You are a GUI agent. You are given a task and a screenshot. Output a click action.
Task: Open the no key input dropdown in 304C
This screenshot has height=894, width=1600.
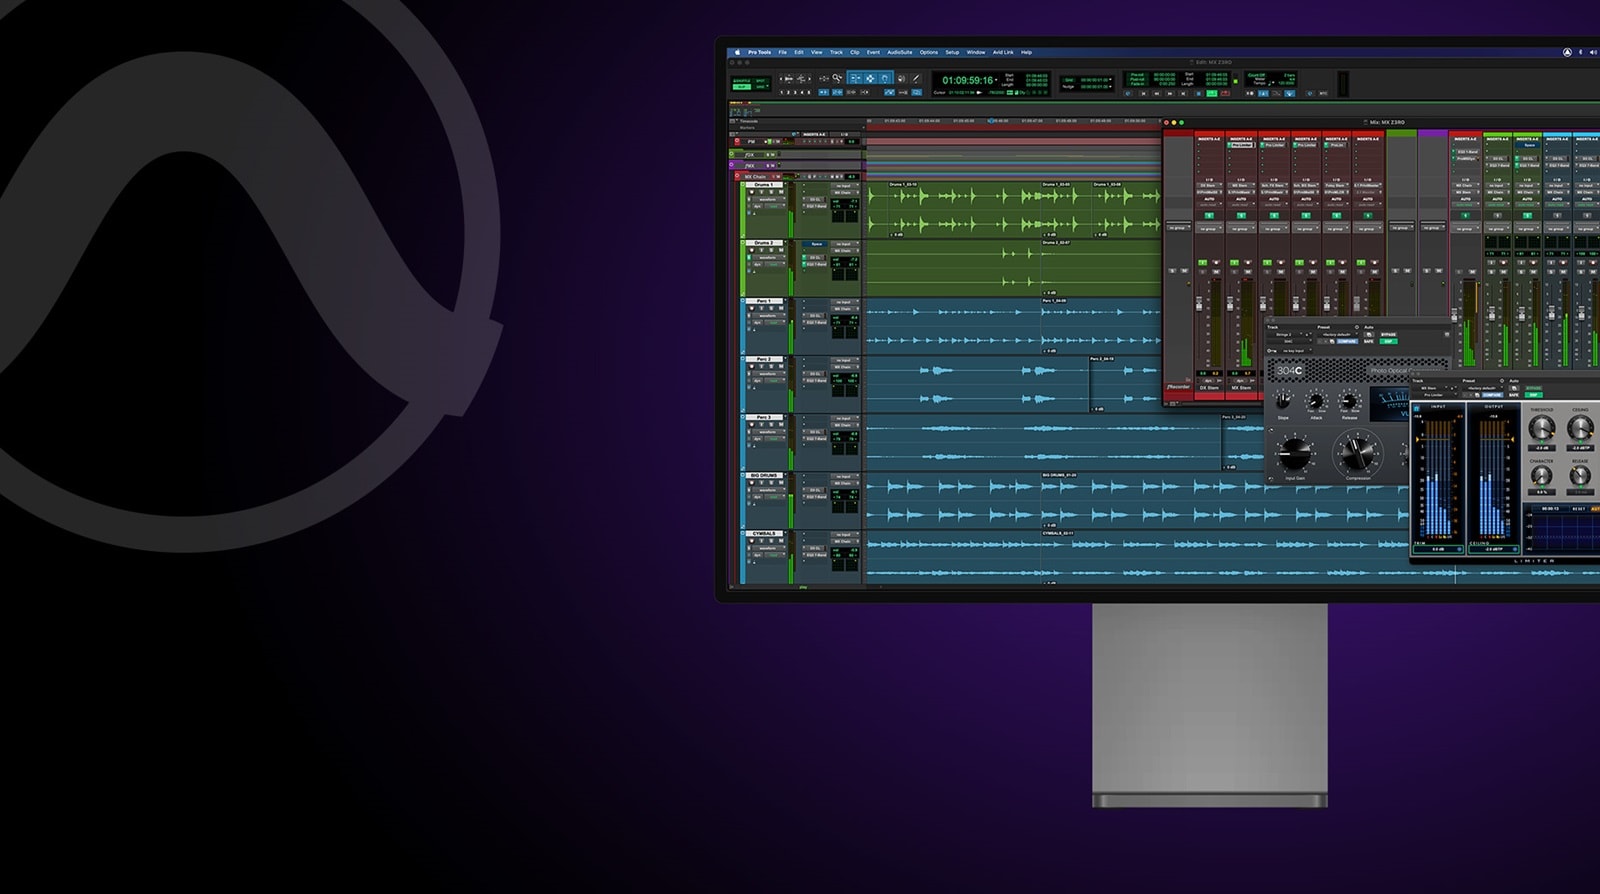(1294, 351)
